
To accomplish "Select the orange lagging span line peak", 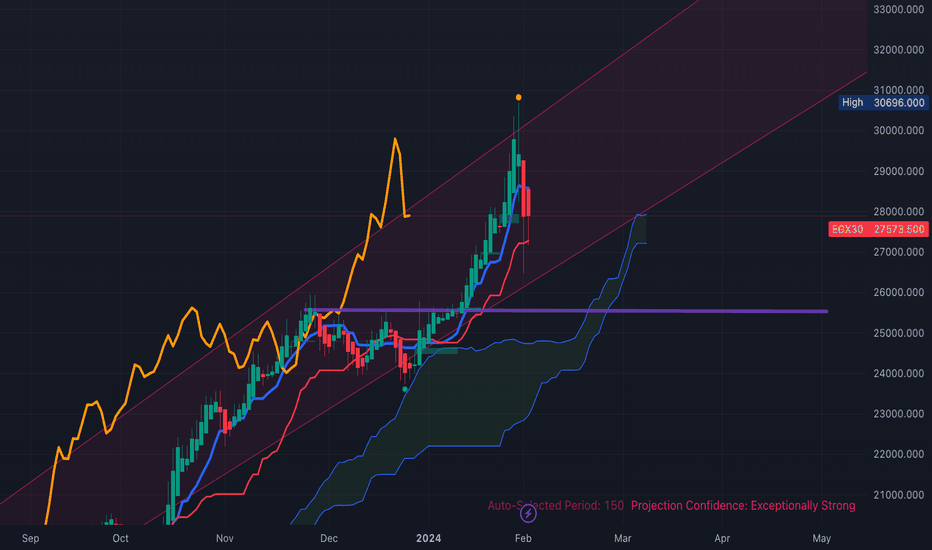I will (395, 140).
